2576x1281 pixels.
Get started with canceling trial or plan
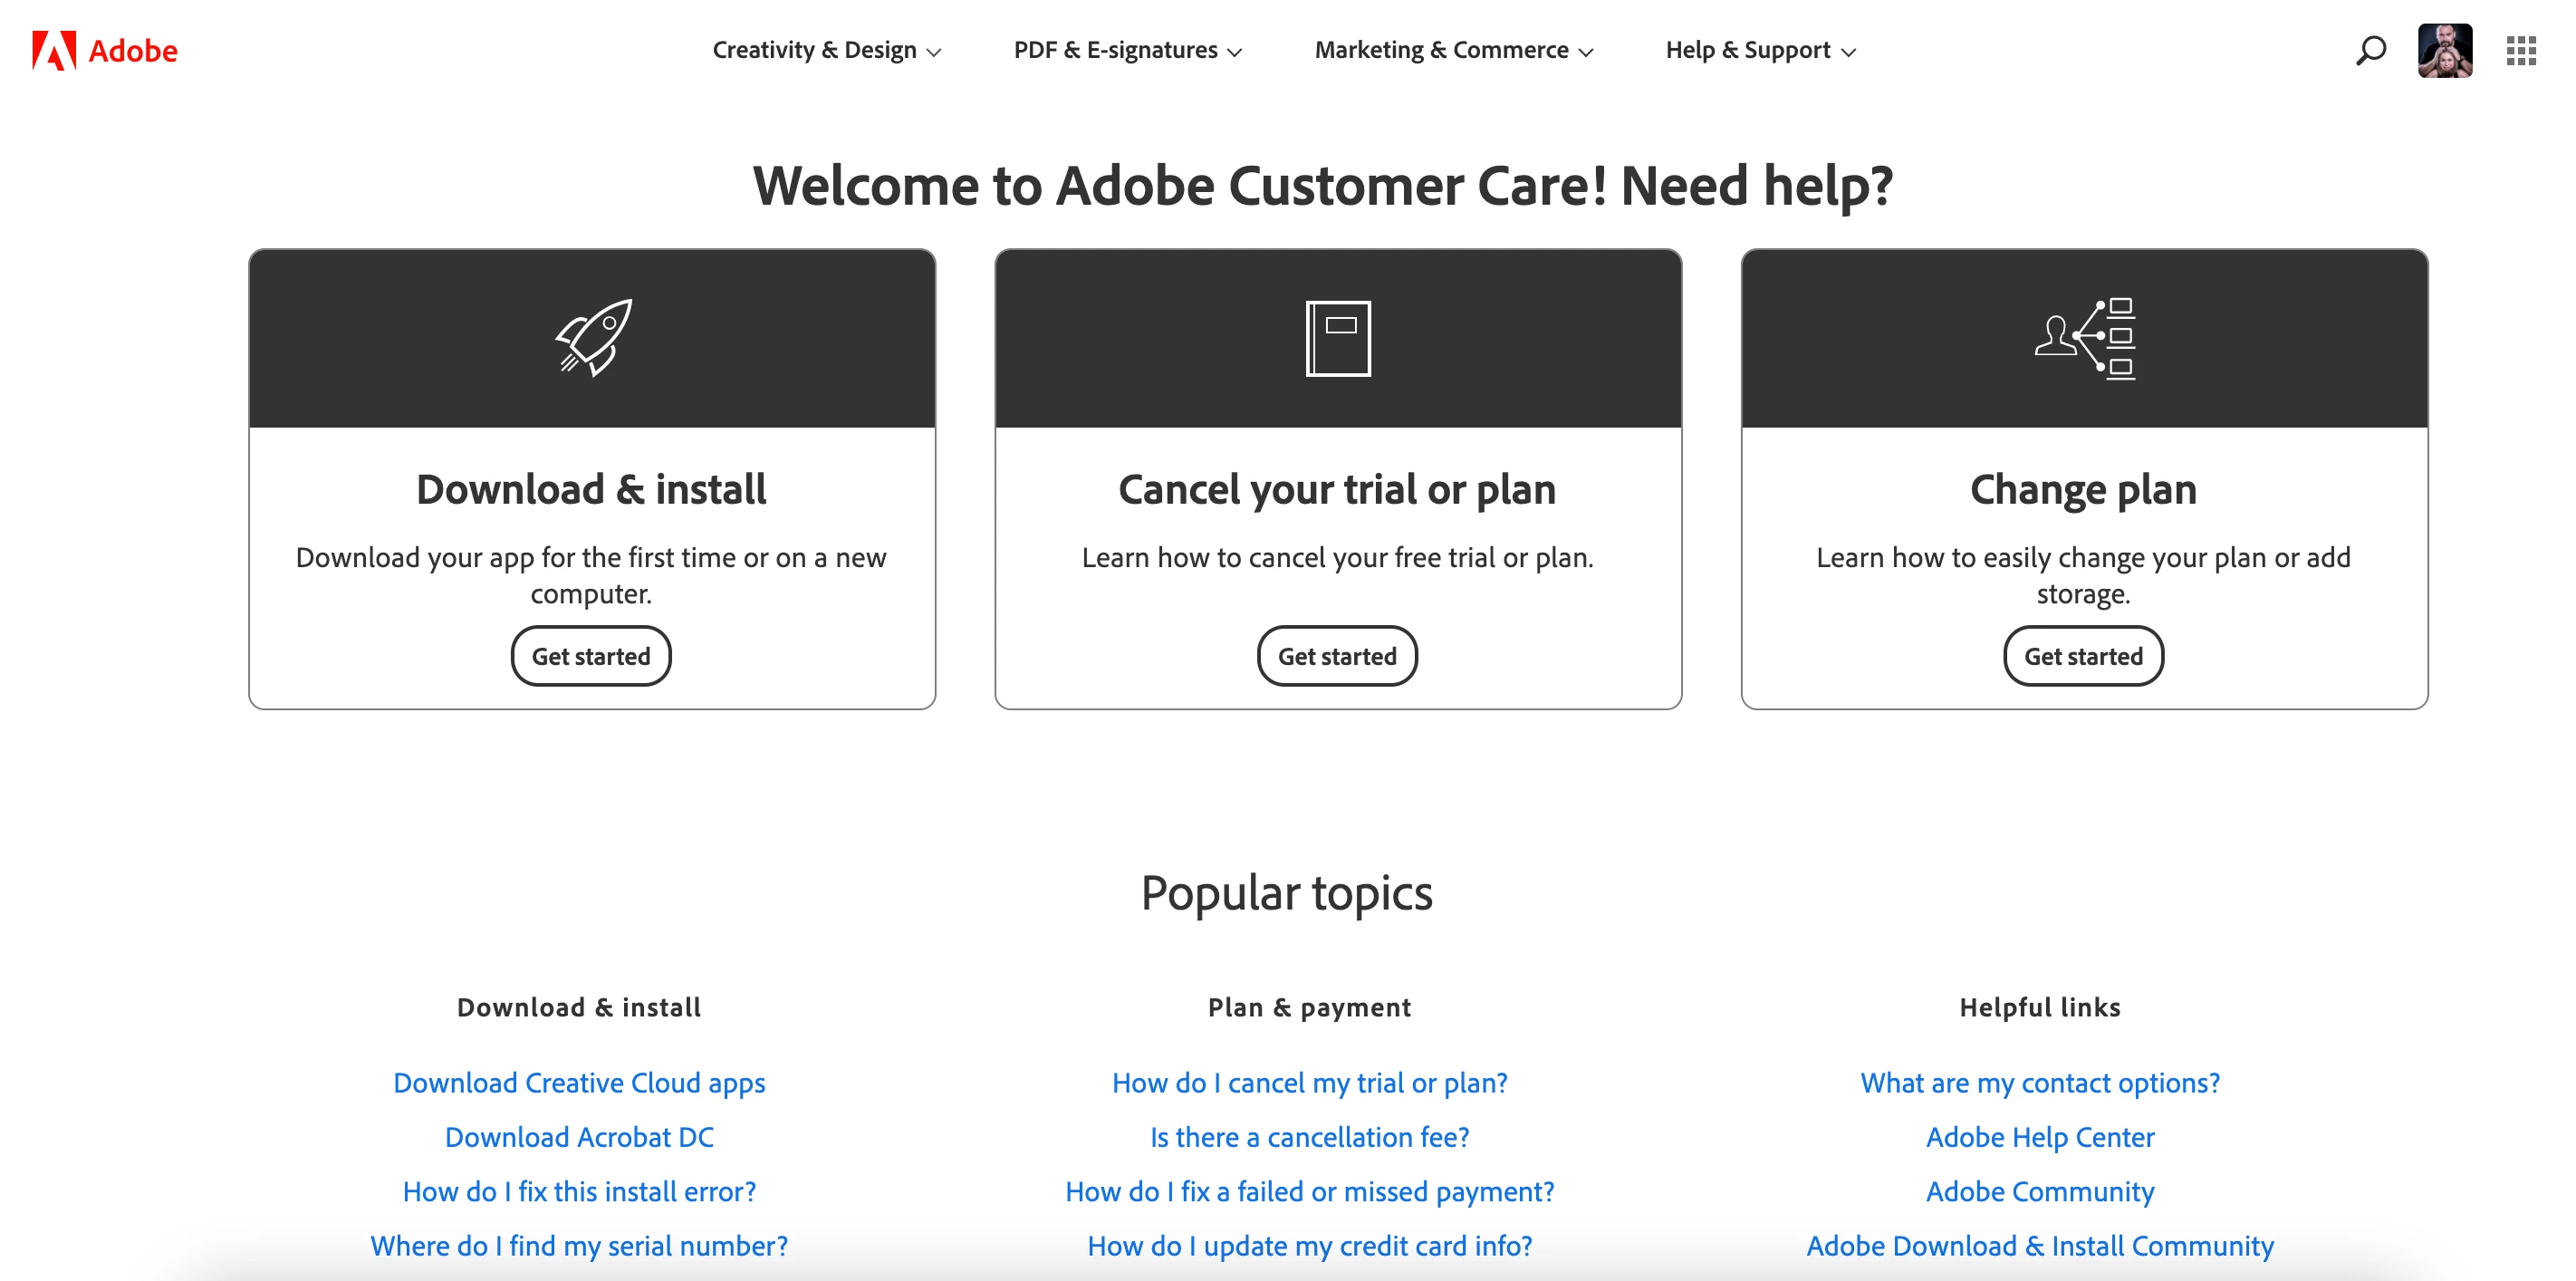(x=1337, y=656)
